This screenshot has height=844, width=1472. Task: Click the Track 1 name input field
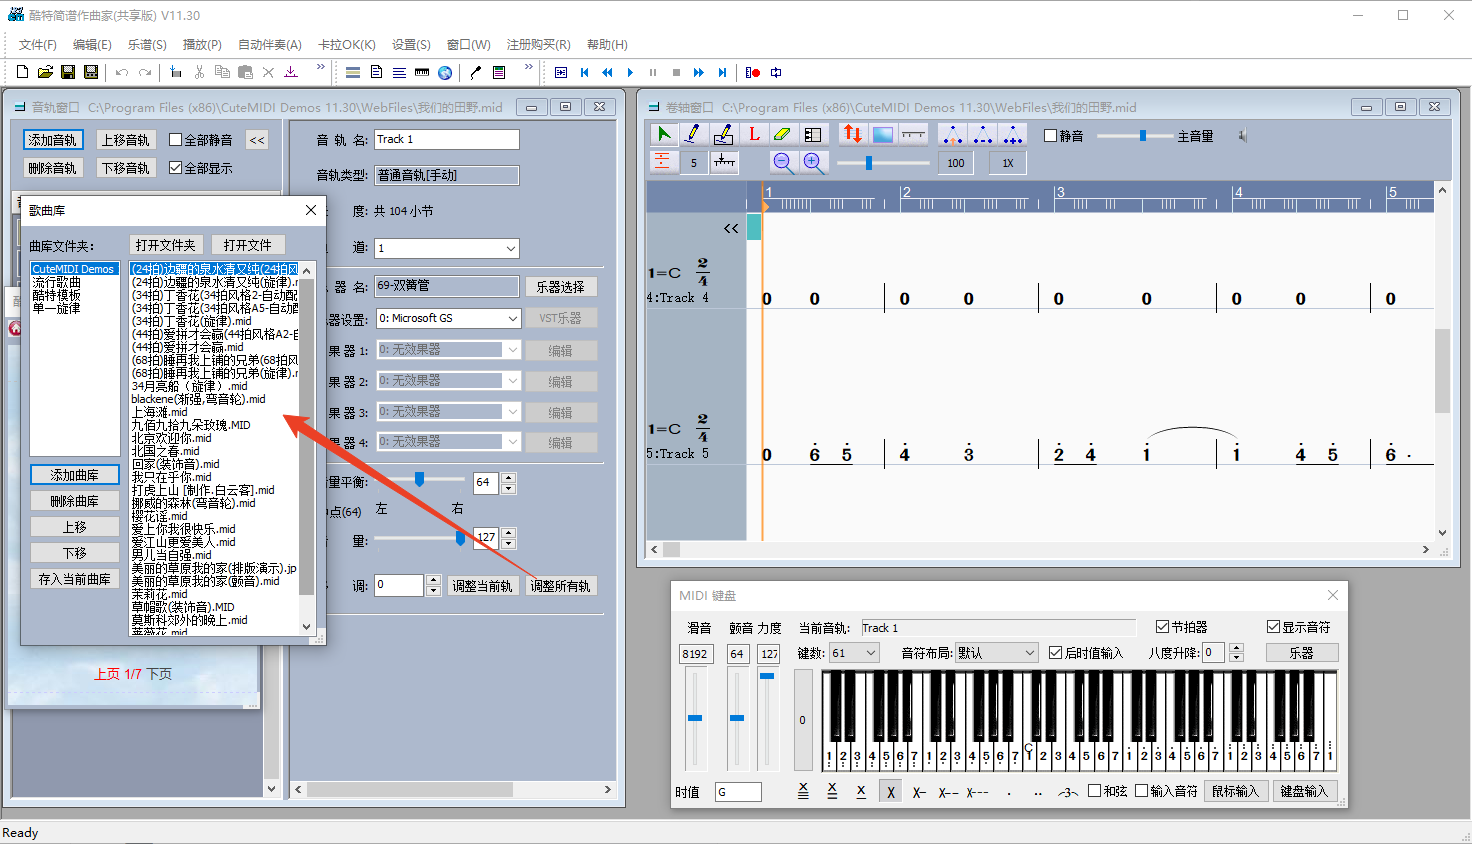(447, 139)
